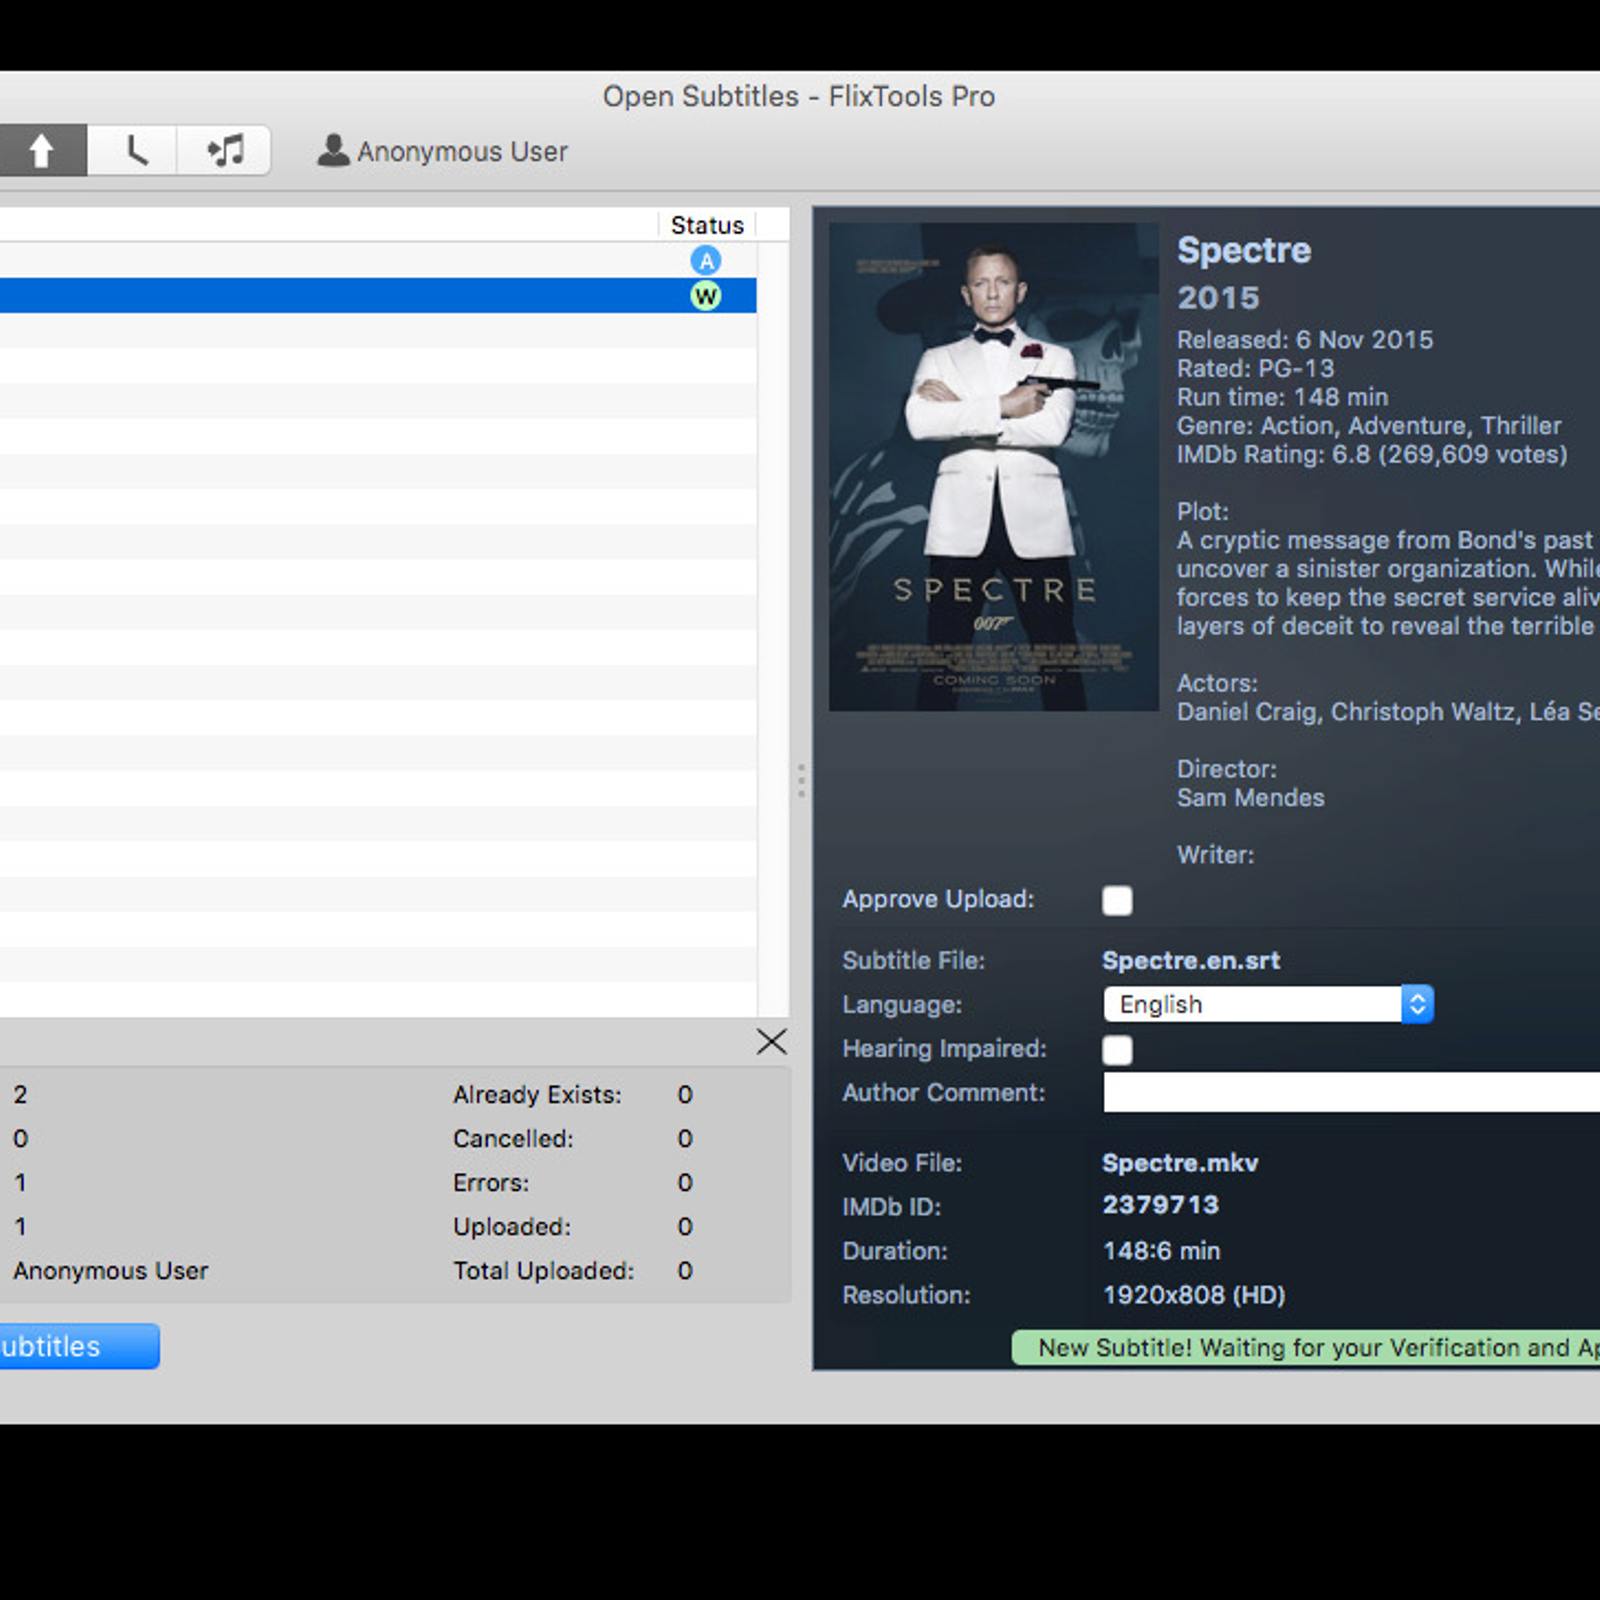
Task: Click the blue Subtitles button
Action: (78, 1346)
